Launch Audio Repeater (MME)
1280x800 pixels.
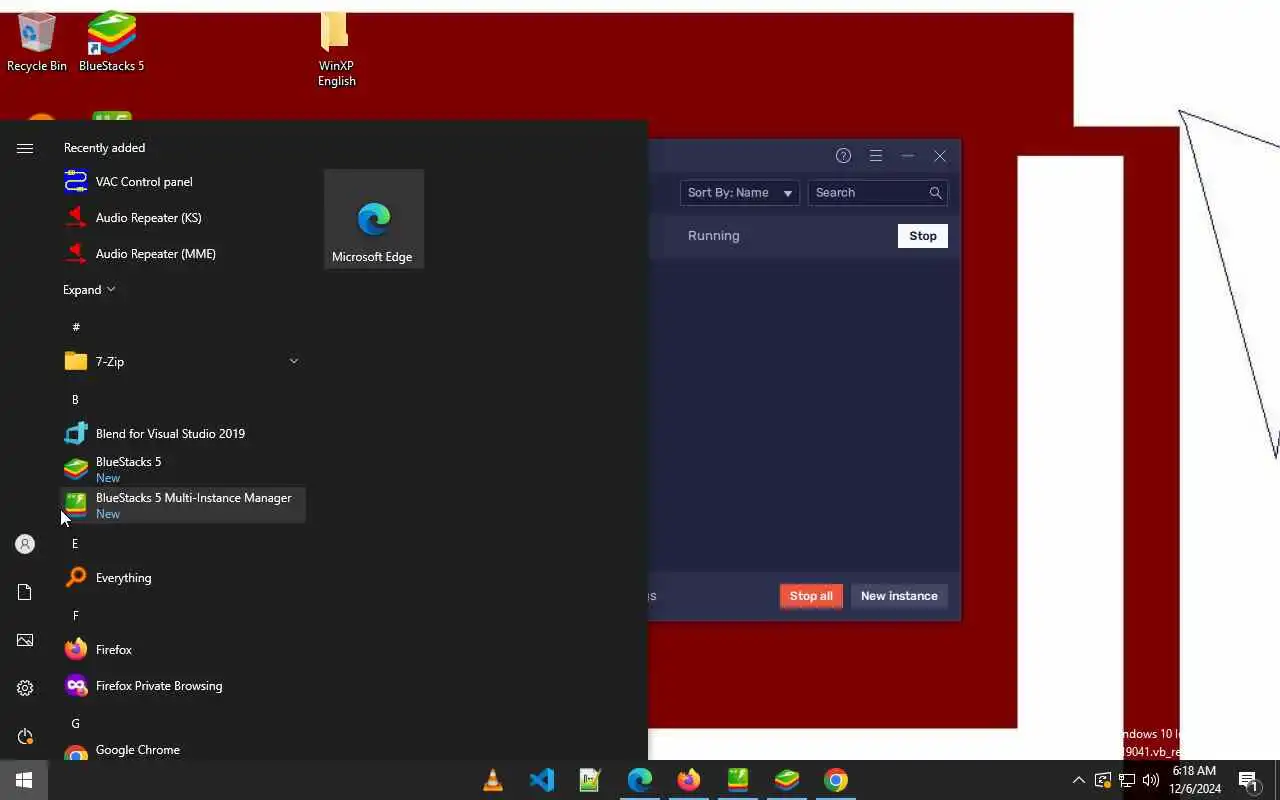182,254
